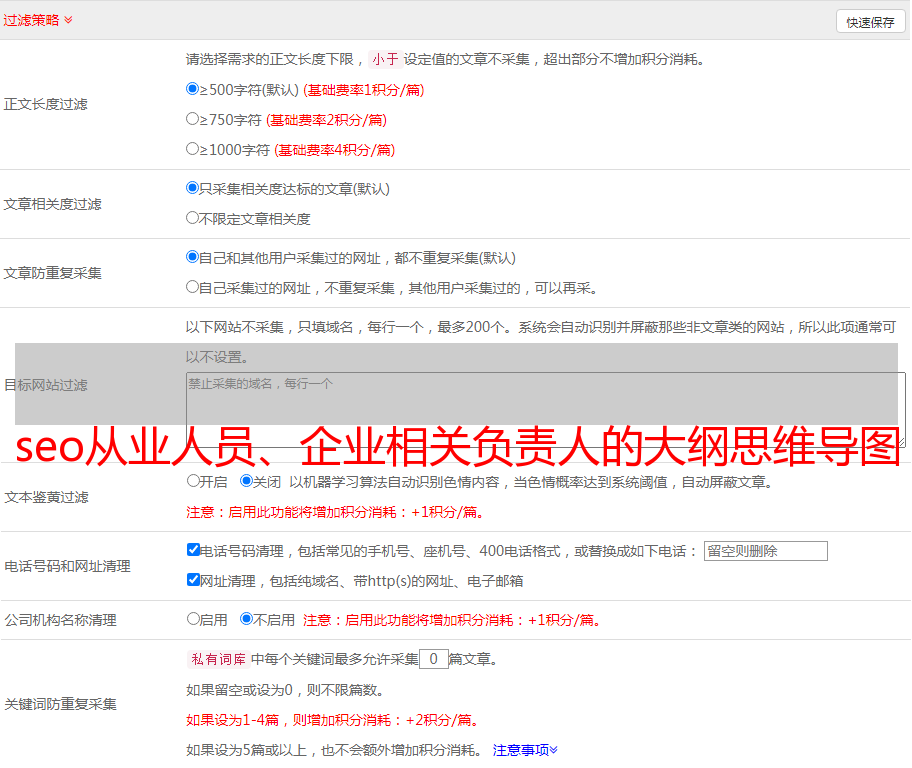Image resolution: width=912 pixels, height=768 pixels.
Task: Click the keyword article count input box
Action: (x=433, y=659)
